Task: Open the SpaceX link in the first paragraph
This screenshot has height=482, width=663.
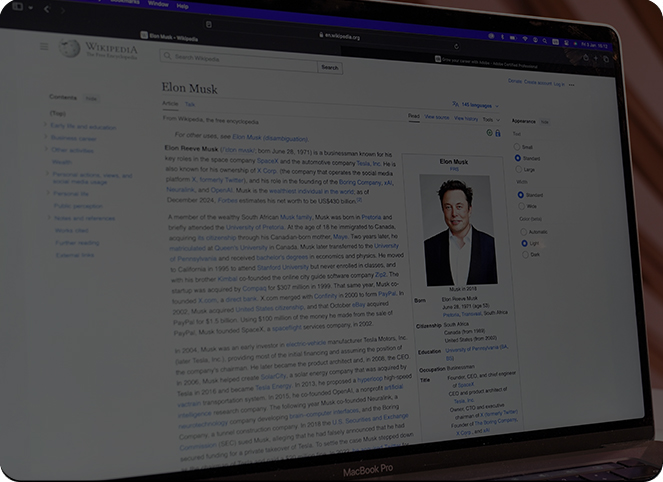Action: [x=268, y=161]
